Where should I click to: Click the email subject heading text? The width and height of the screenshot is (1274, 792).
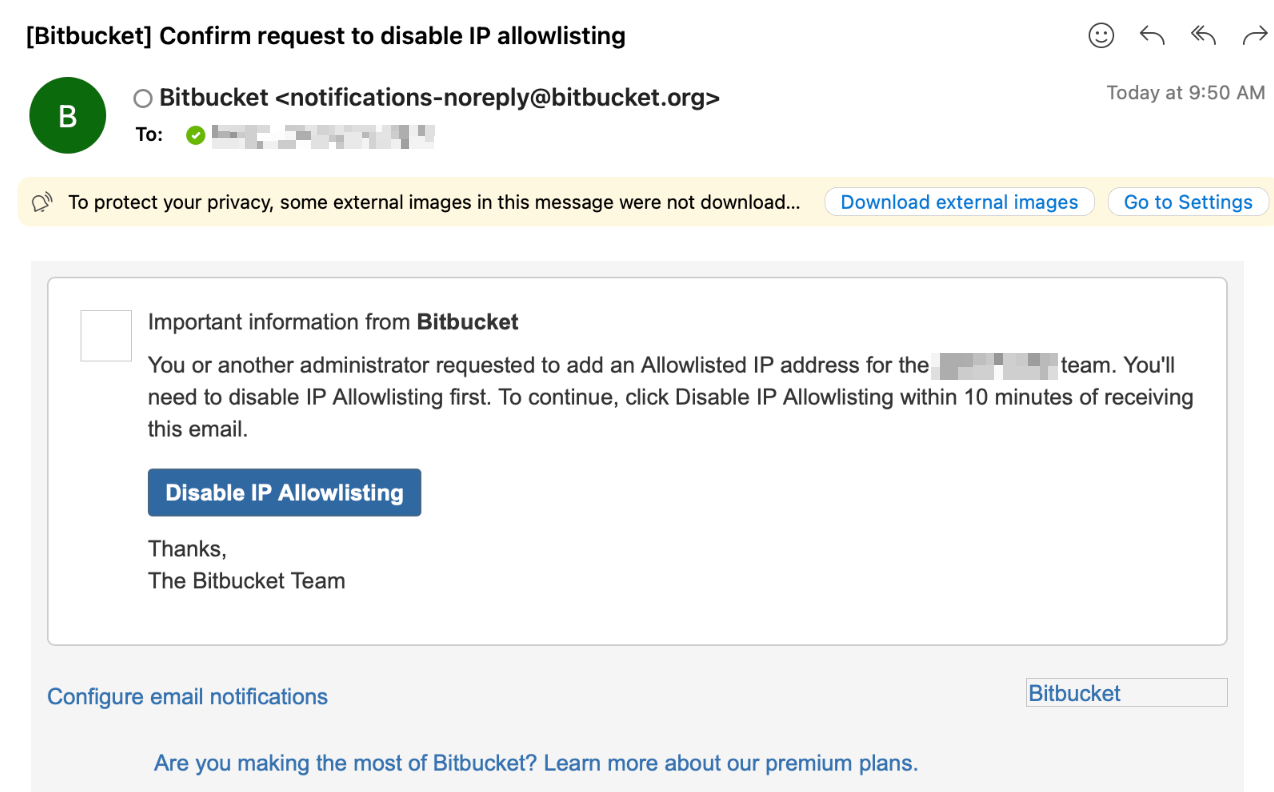pyautogui.click(x=326, y=36)
